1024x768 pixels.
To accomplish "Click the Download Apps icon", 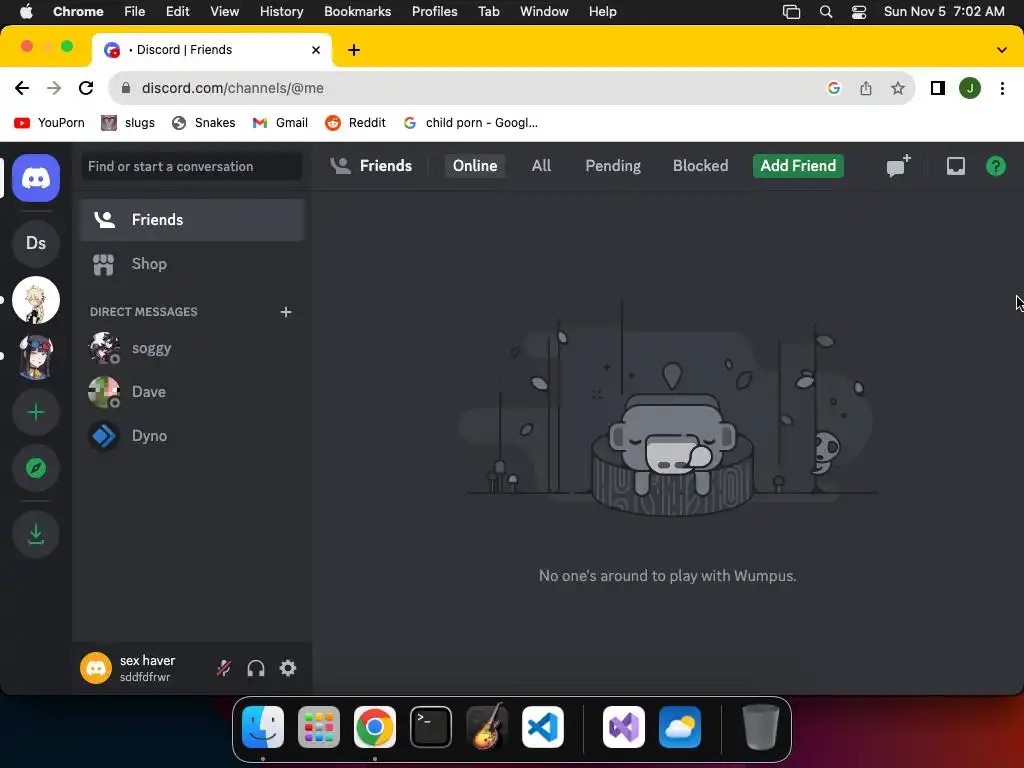I will point(36,534).
